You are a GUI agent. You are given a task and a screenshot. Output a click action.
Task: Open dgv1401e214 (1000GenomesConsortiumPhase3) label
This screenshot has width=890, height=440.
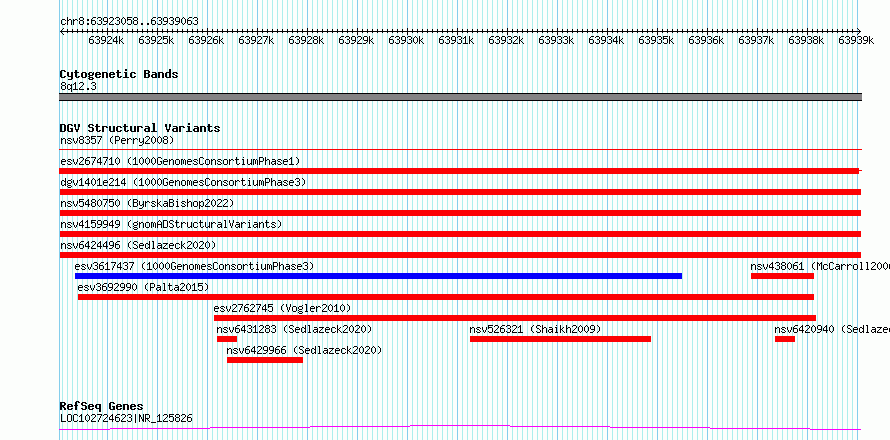point(183,182)
